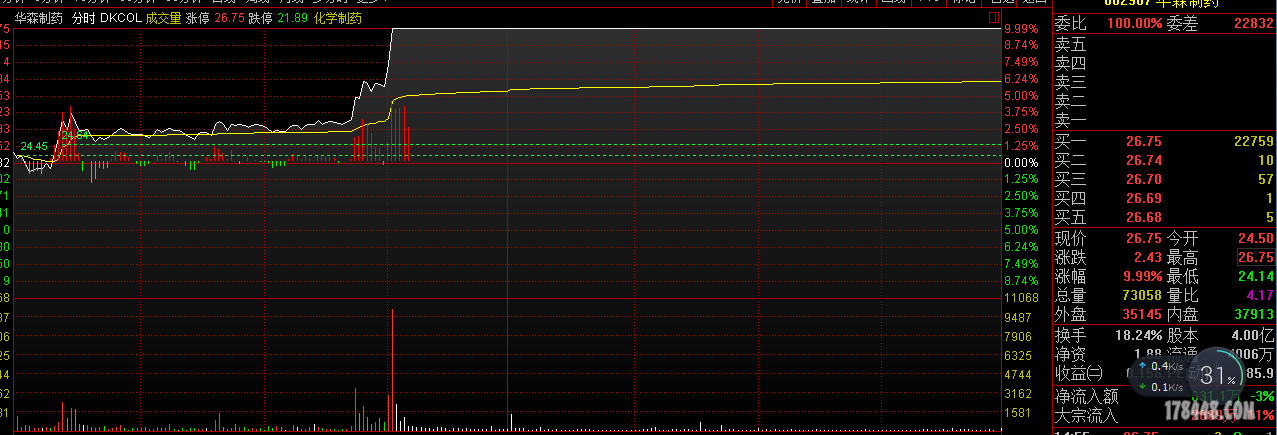Click the 成交量 indicator label in header

tap(163, 18)
